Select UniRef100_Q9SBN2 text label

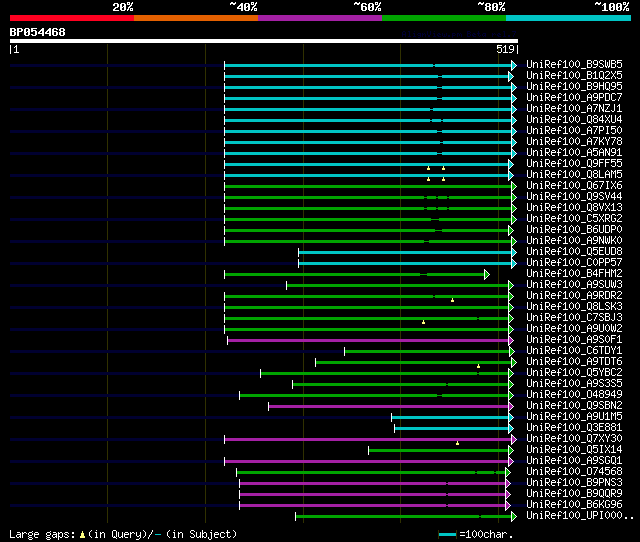[574, 406]
